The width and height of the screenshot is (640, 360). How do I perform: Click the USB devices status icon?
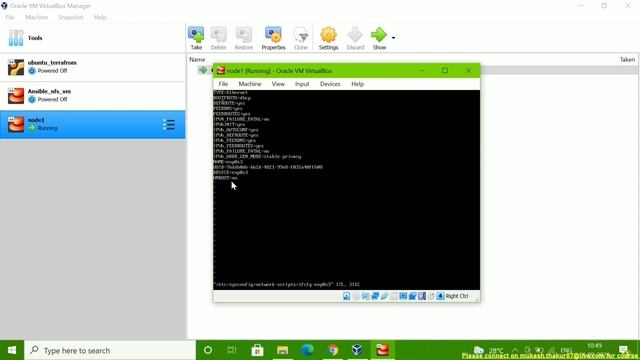pyautogui.click(x=384, y=296)
